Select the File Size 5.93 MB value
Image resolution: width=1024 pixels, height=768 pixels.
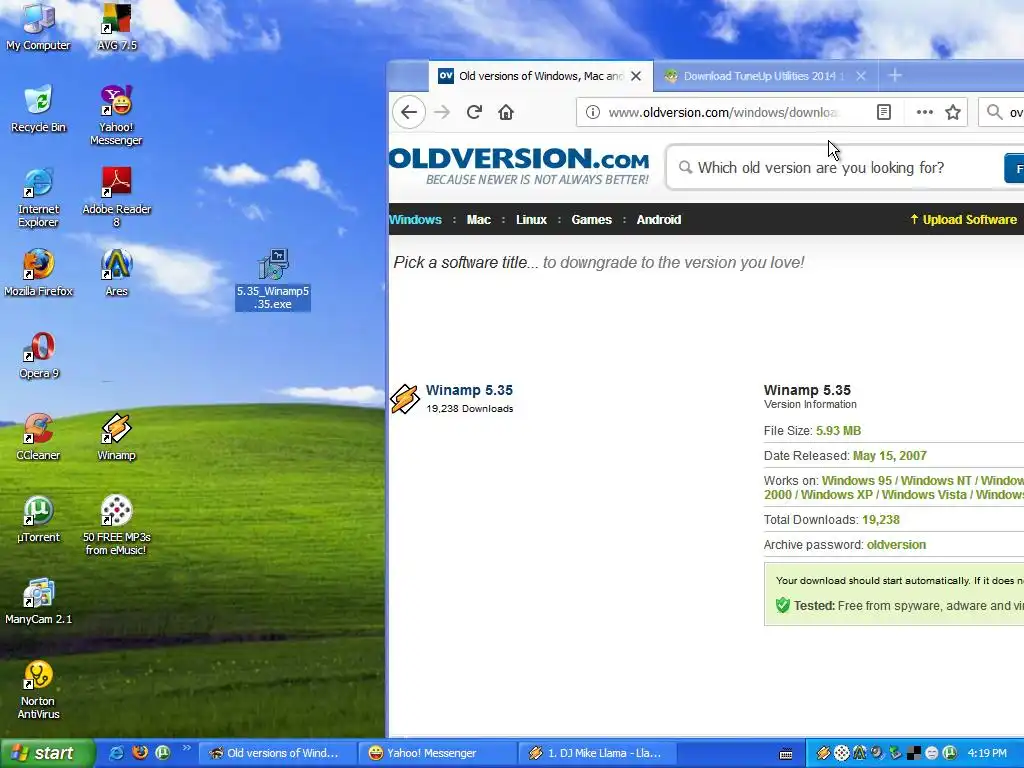[x=839, y=431]
